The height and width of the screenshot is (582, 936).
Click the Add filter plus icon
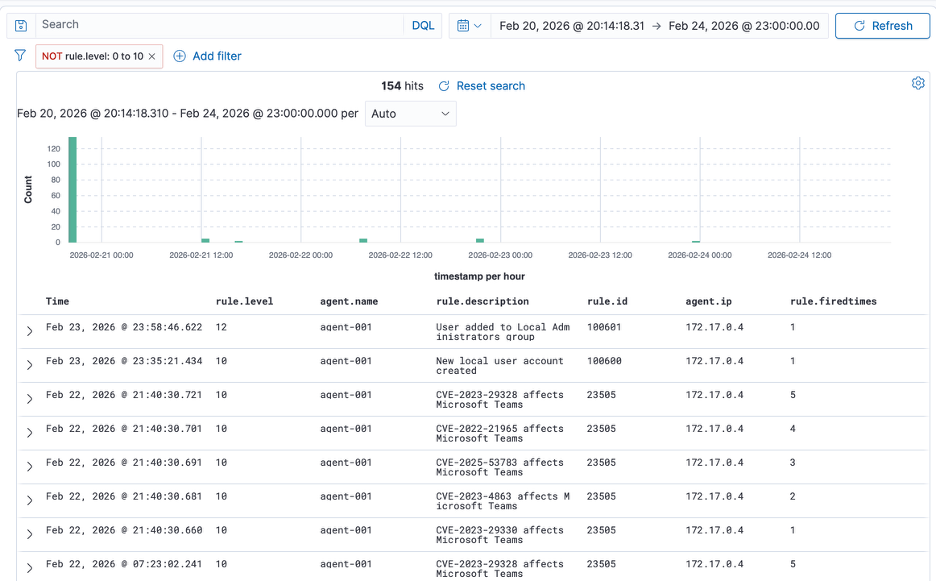pos(180,56)
